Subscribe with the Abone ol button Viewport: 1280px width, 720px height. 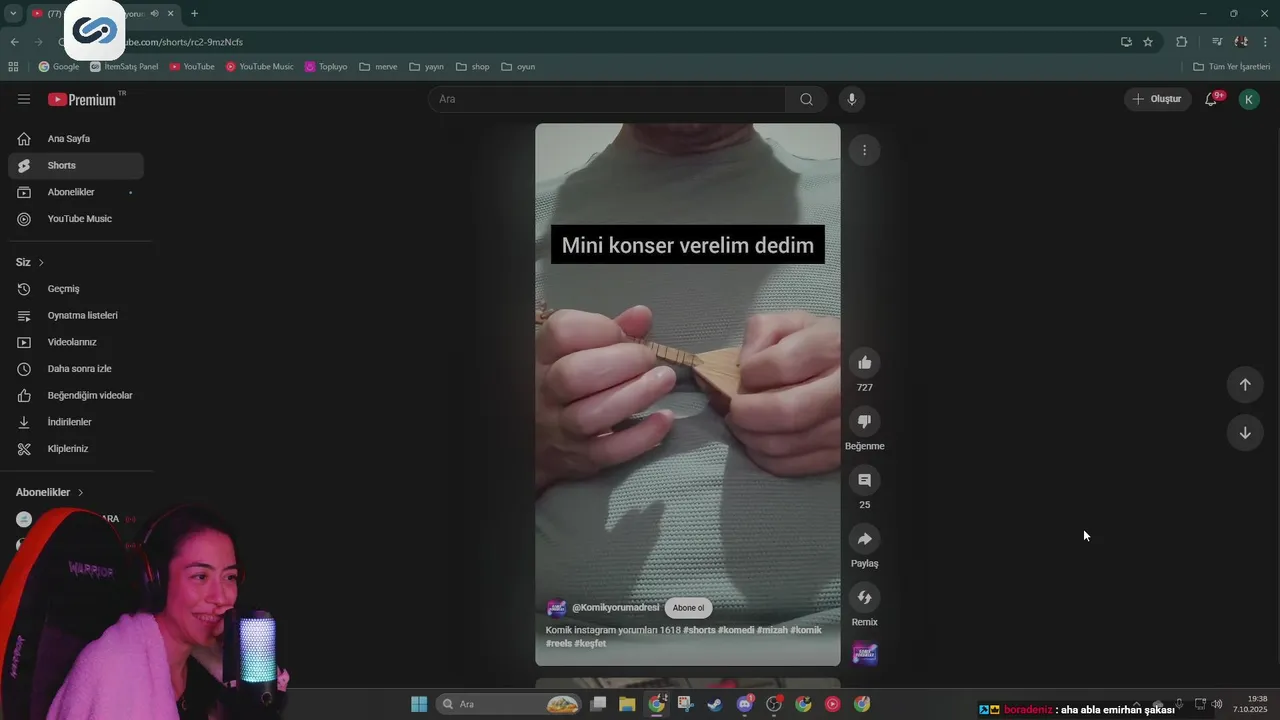coord(688,608)
